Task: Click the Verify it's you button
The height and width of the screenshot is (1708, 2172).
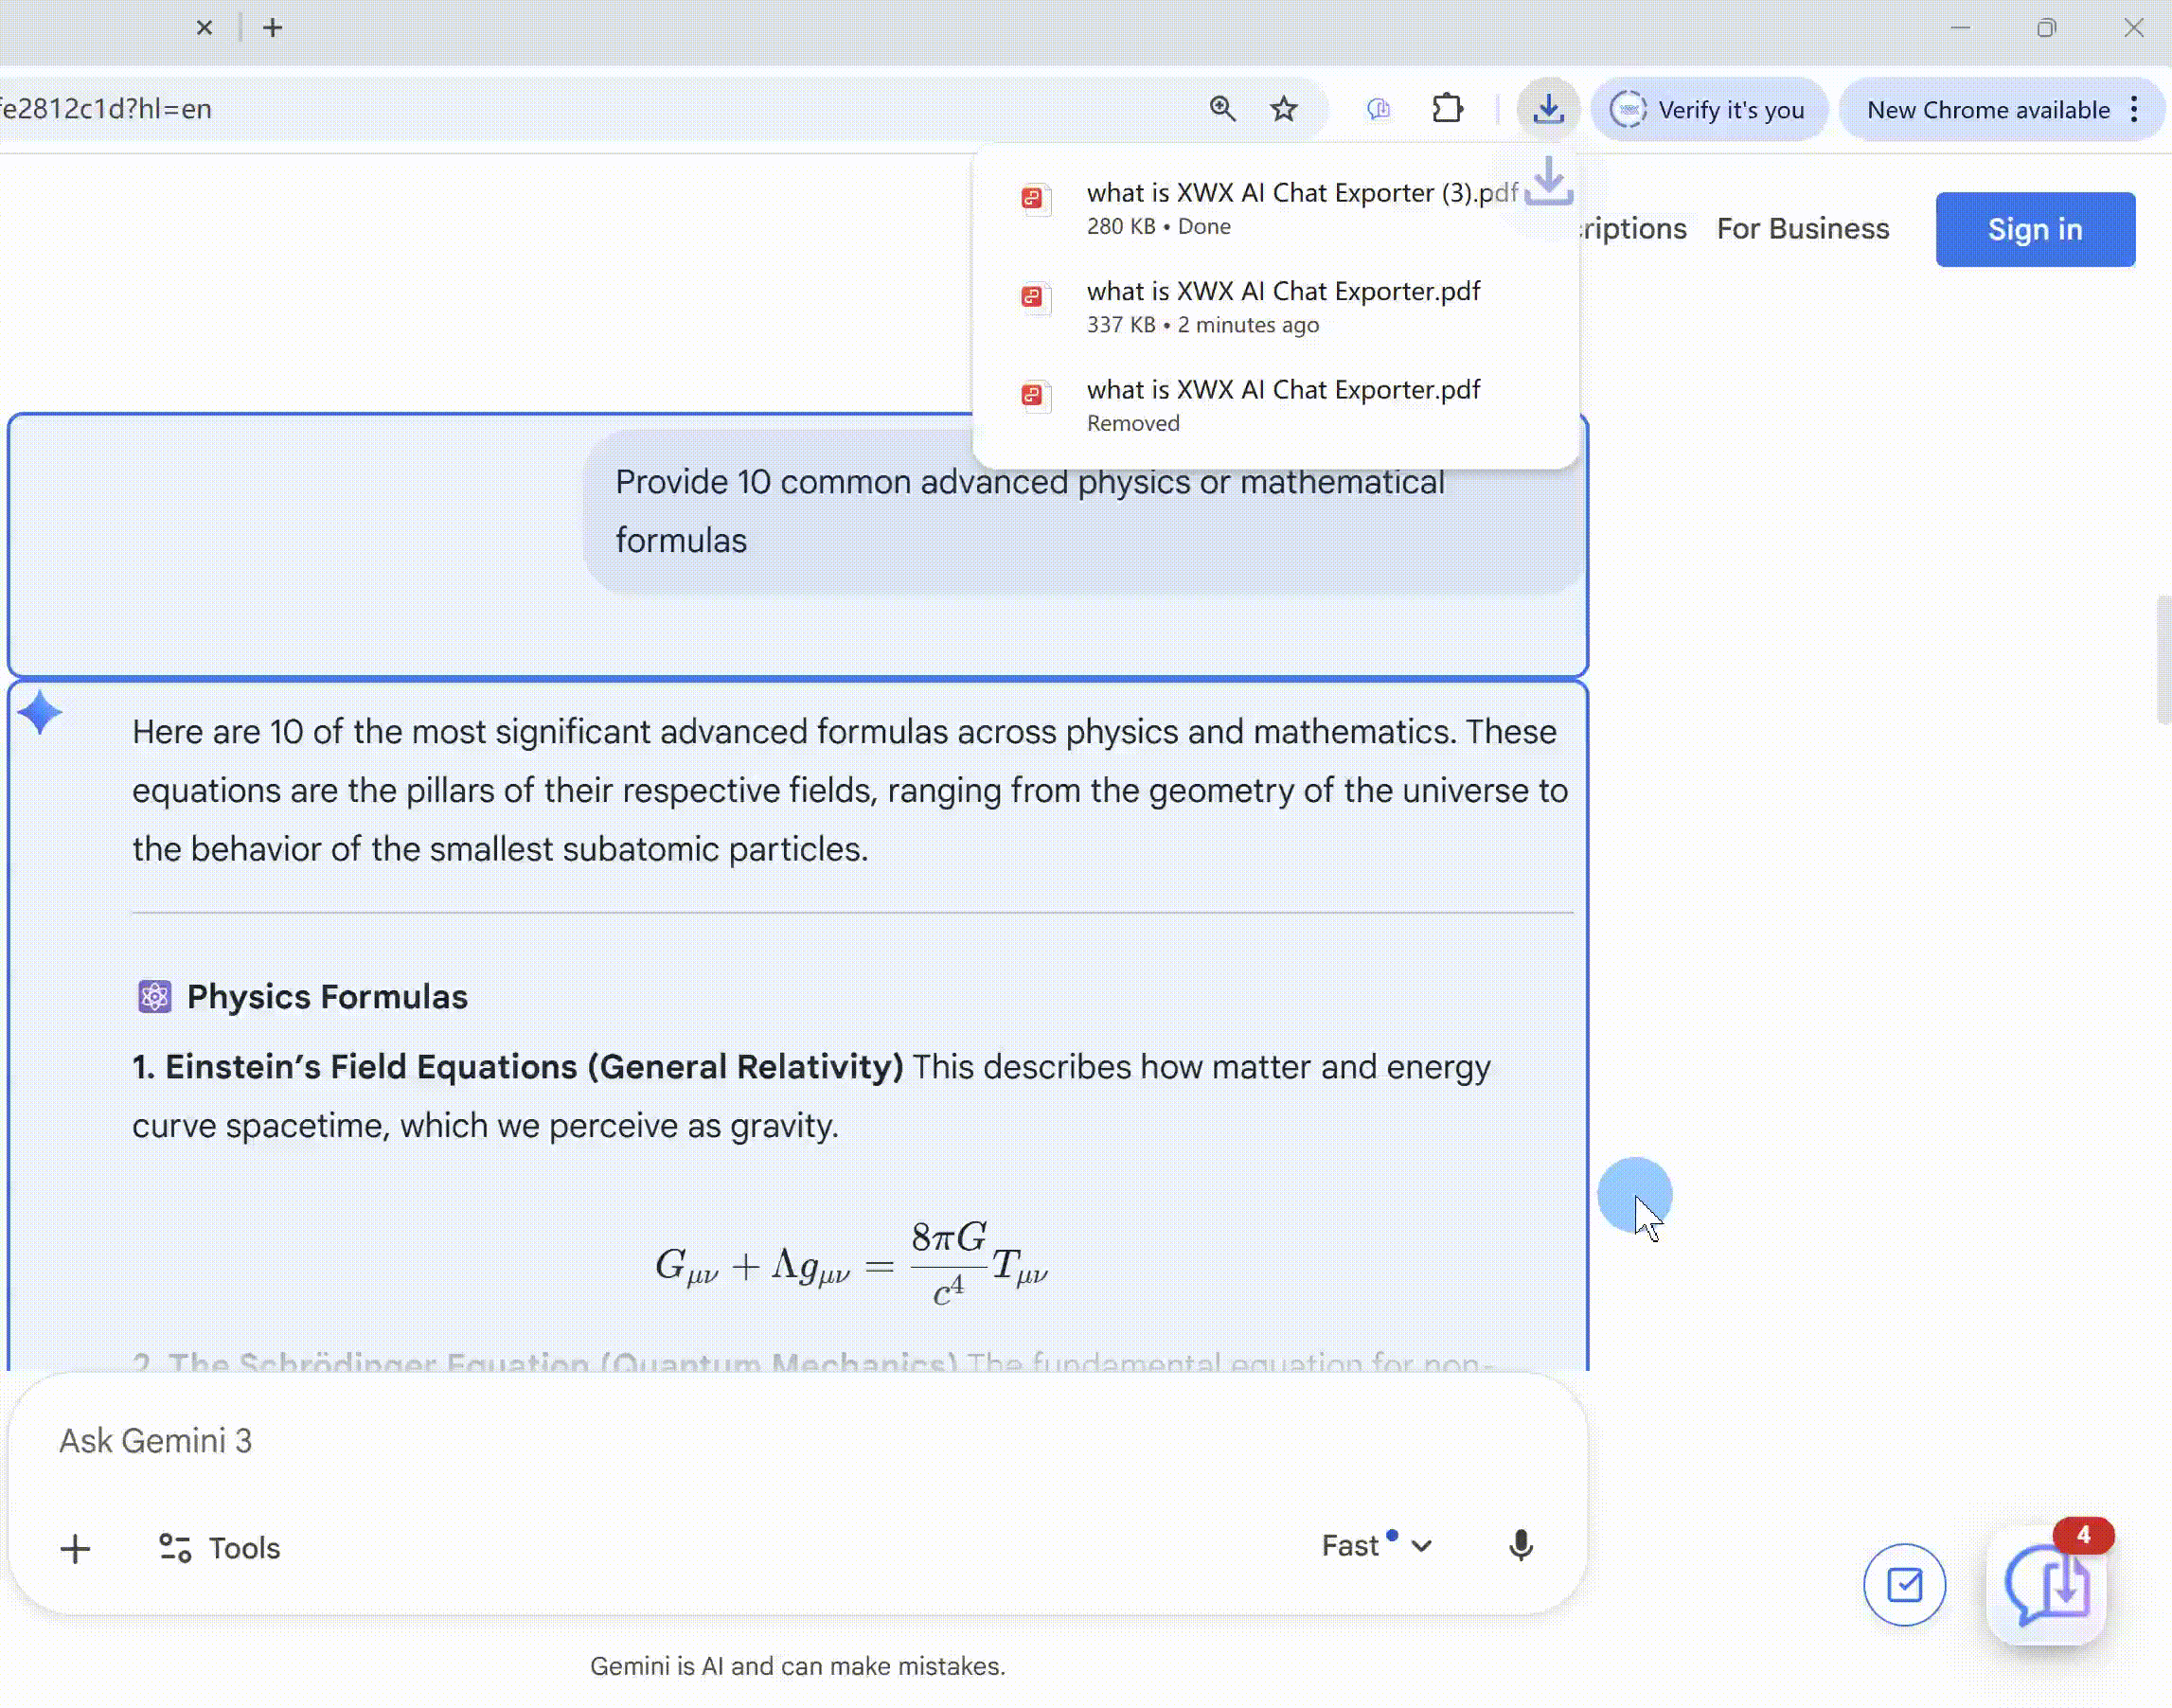Action: click(1709, 109)
